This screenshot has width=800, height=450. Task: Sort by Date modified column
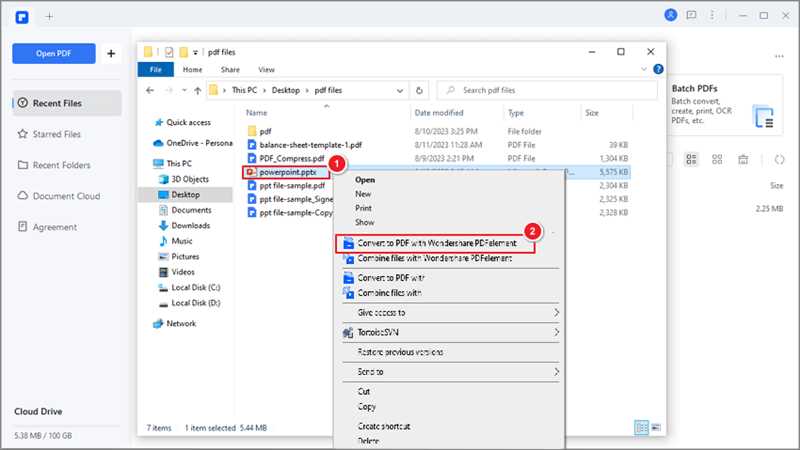coord(439,113)
